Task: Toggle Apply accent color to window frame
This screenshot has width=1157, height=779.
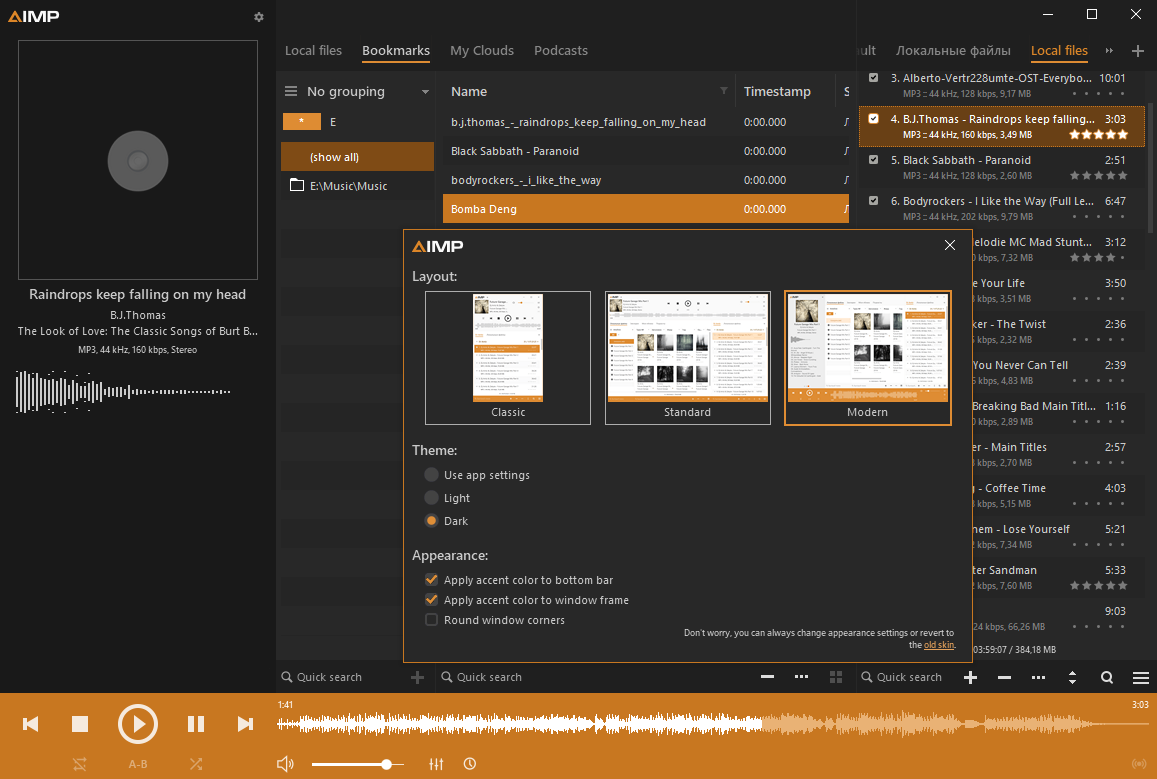Action: pos(432,600)
